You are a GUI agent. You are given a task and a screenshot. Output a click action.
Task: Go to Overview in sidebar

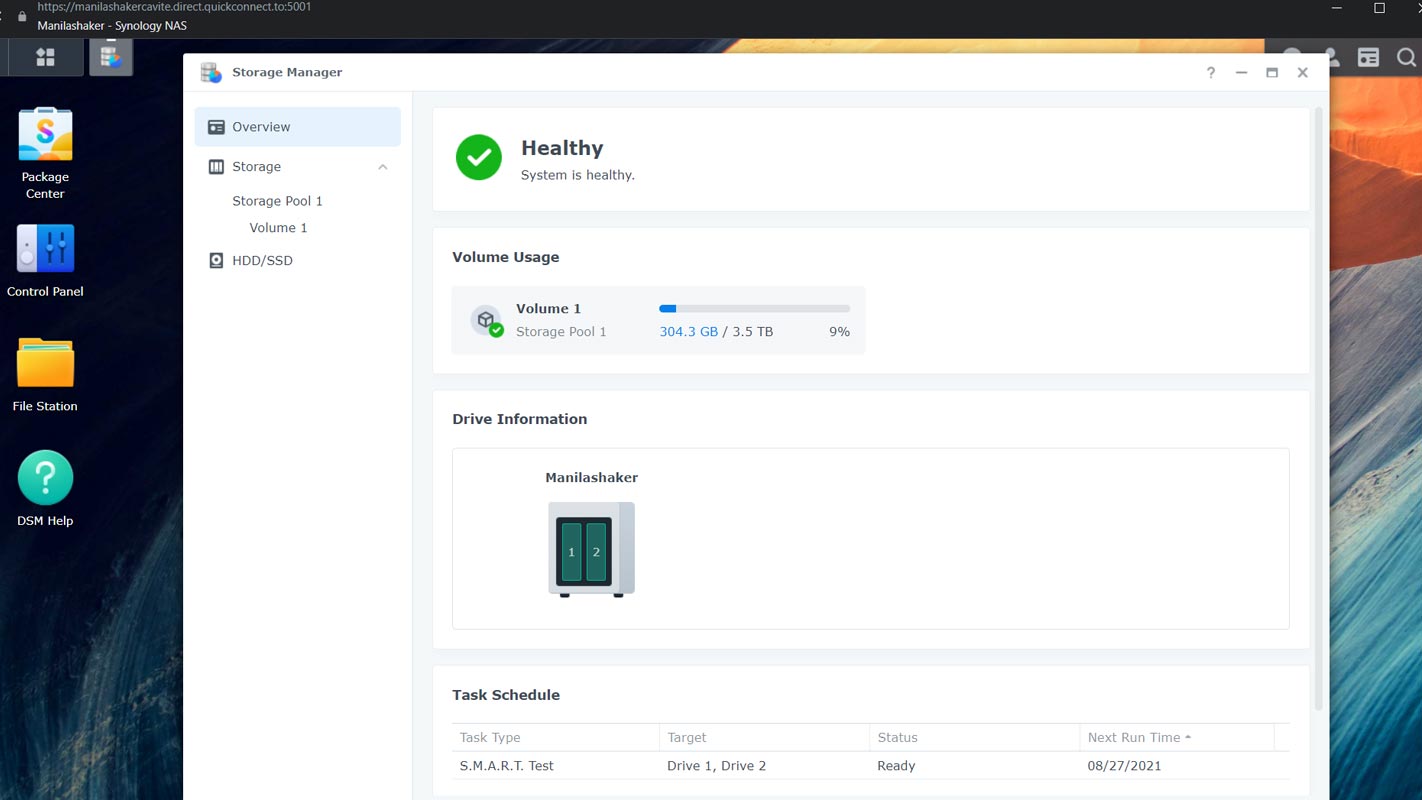[298, 127]
